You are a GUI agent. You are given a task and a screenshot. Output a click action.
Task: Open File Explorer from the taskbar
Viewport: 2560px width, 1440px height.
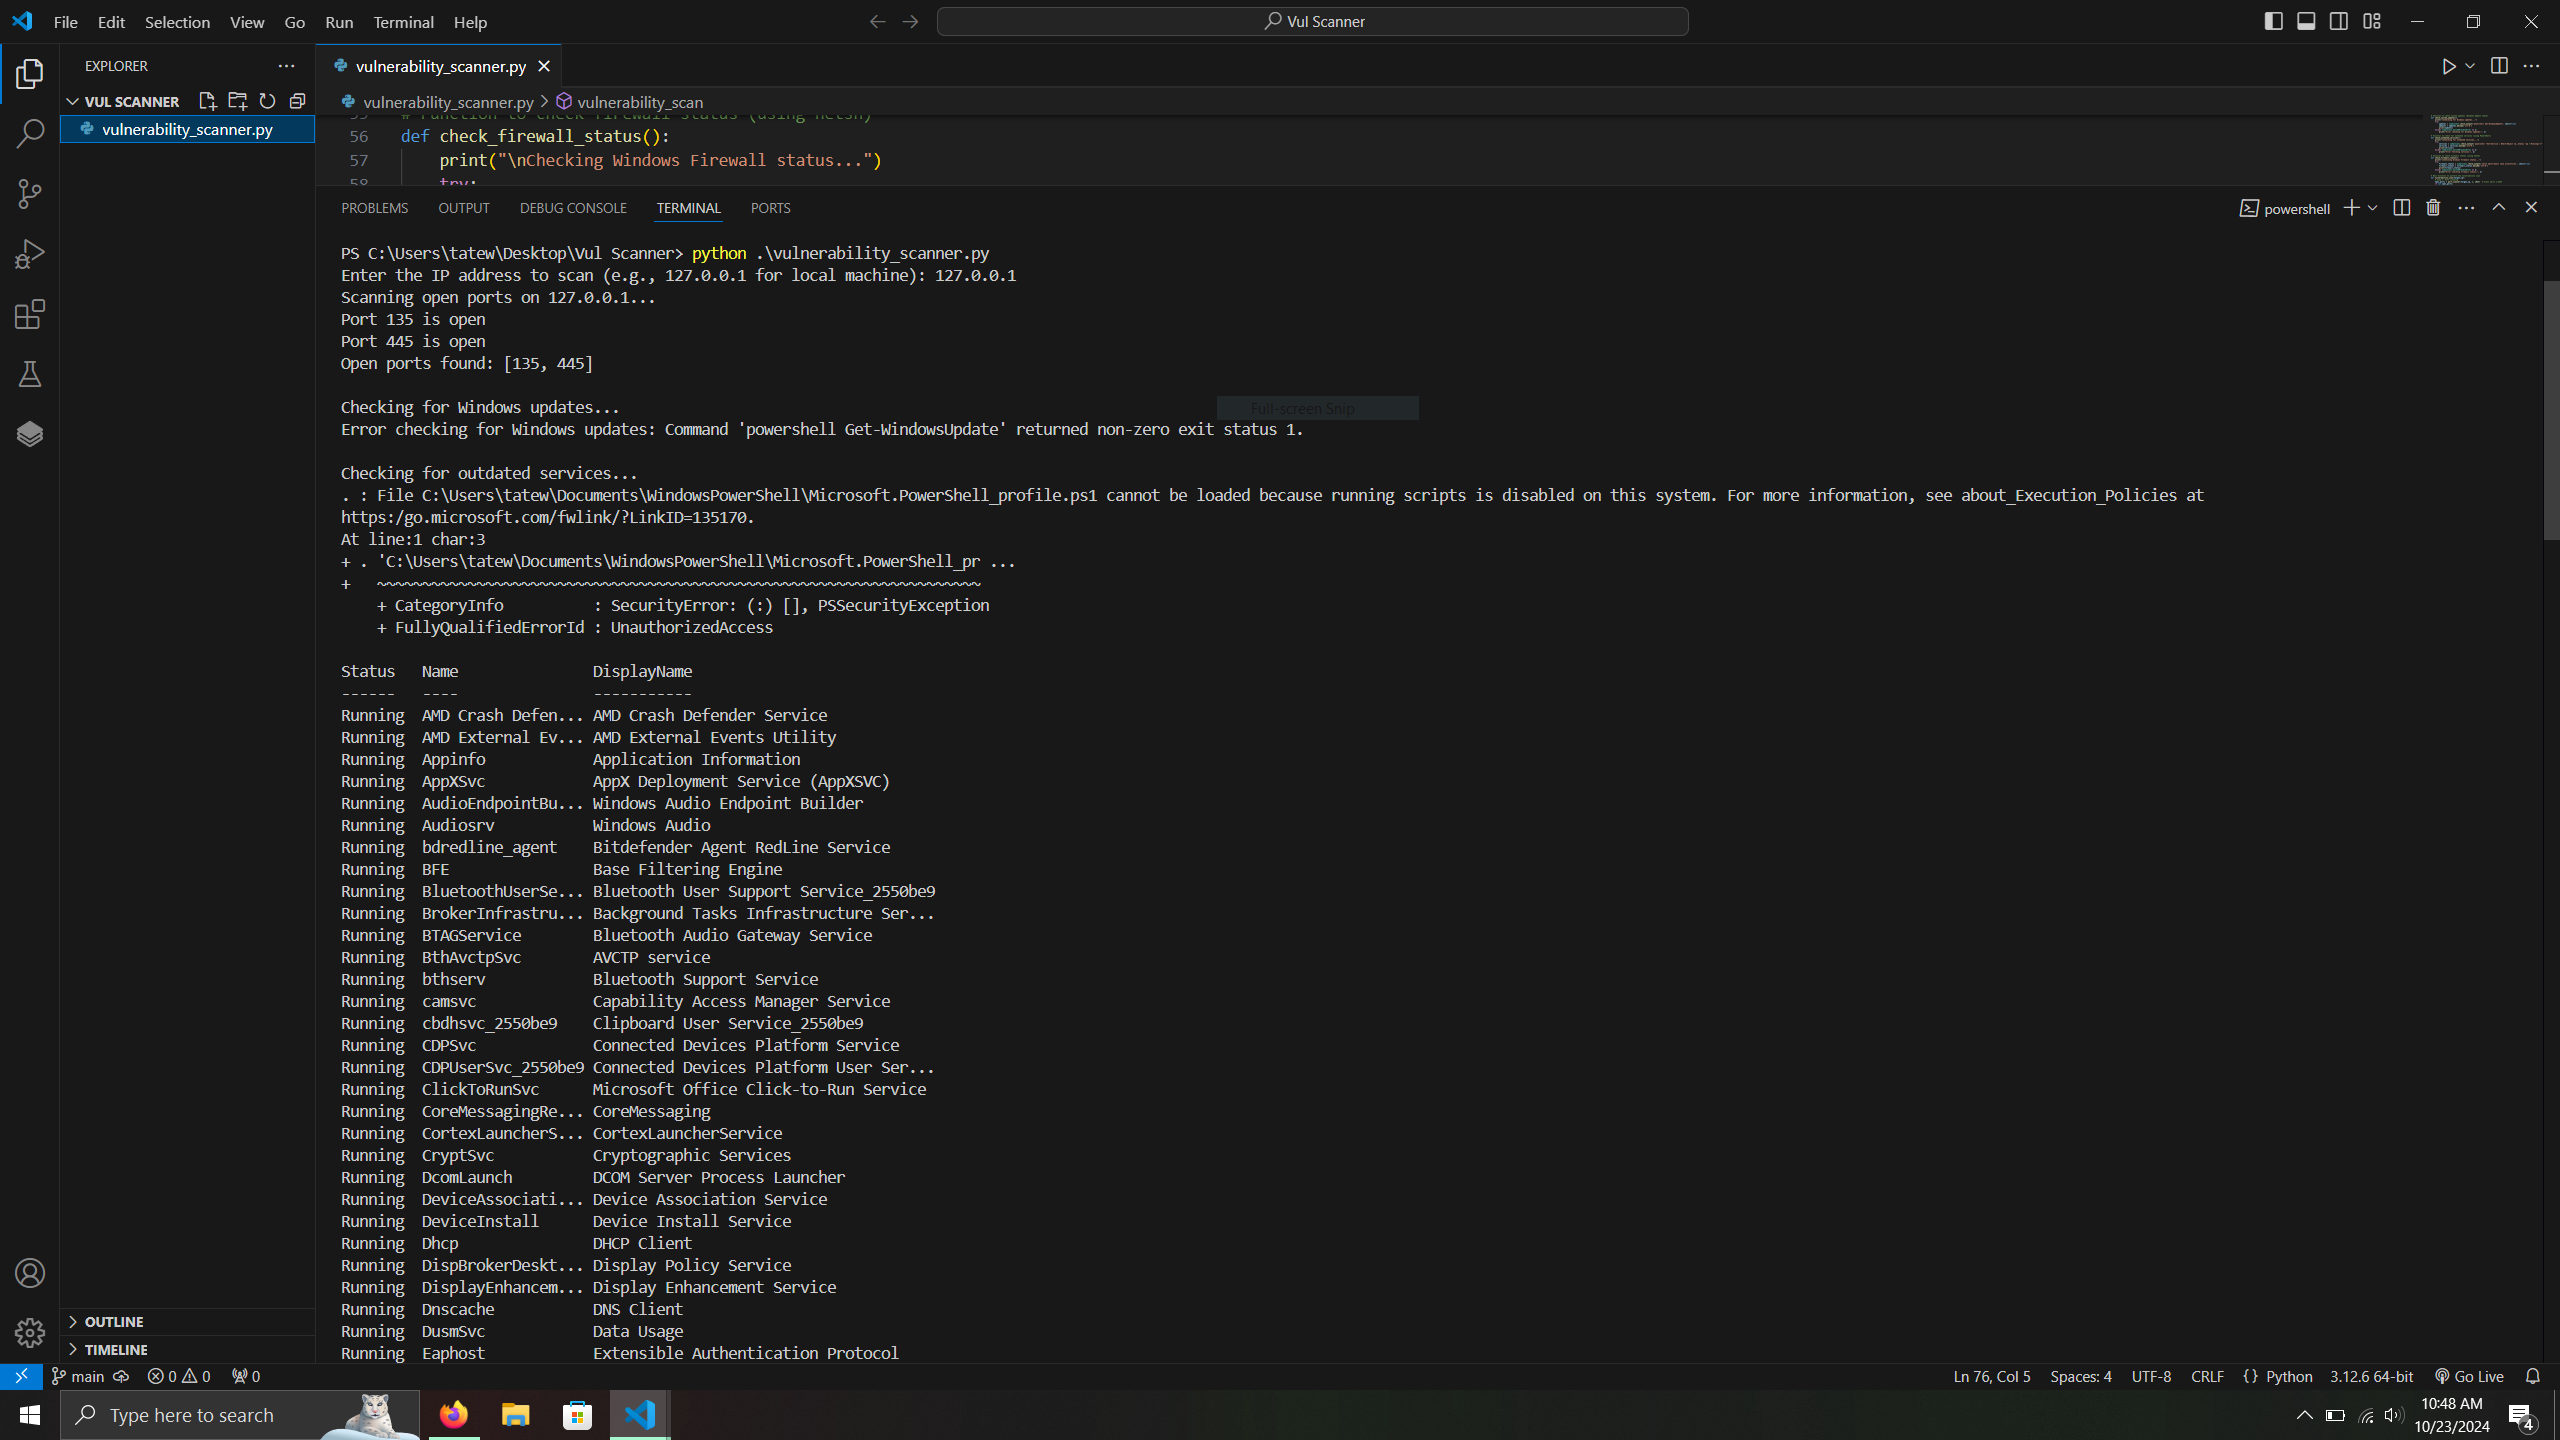point(515,1415)
